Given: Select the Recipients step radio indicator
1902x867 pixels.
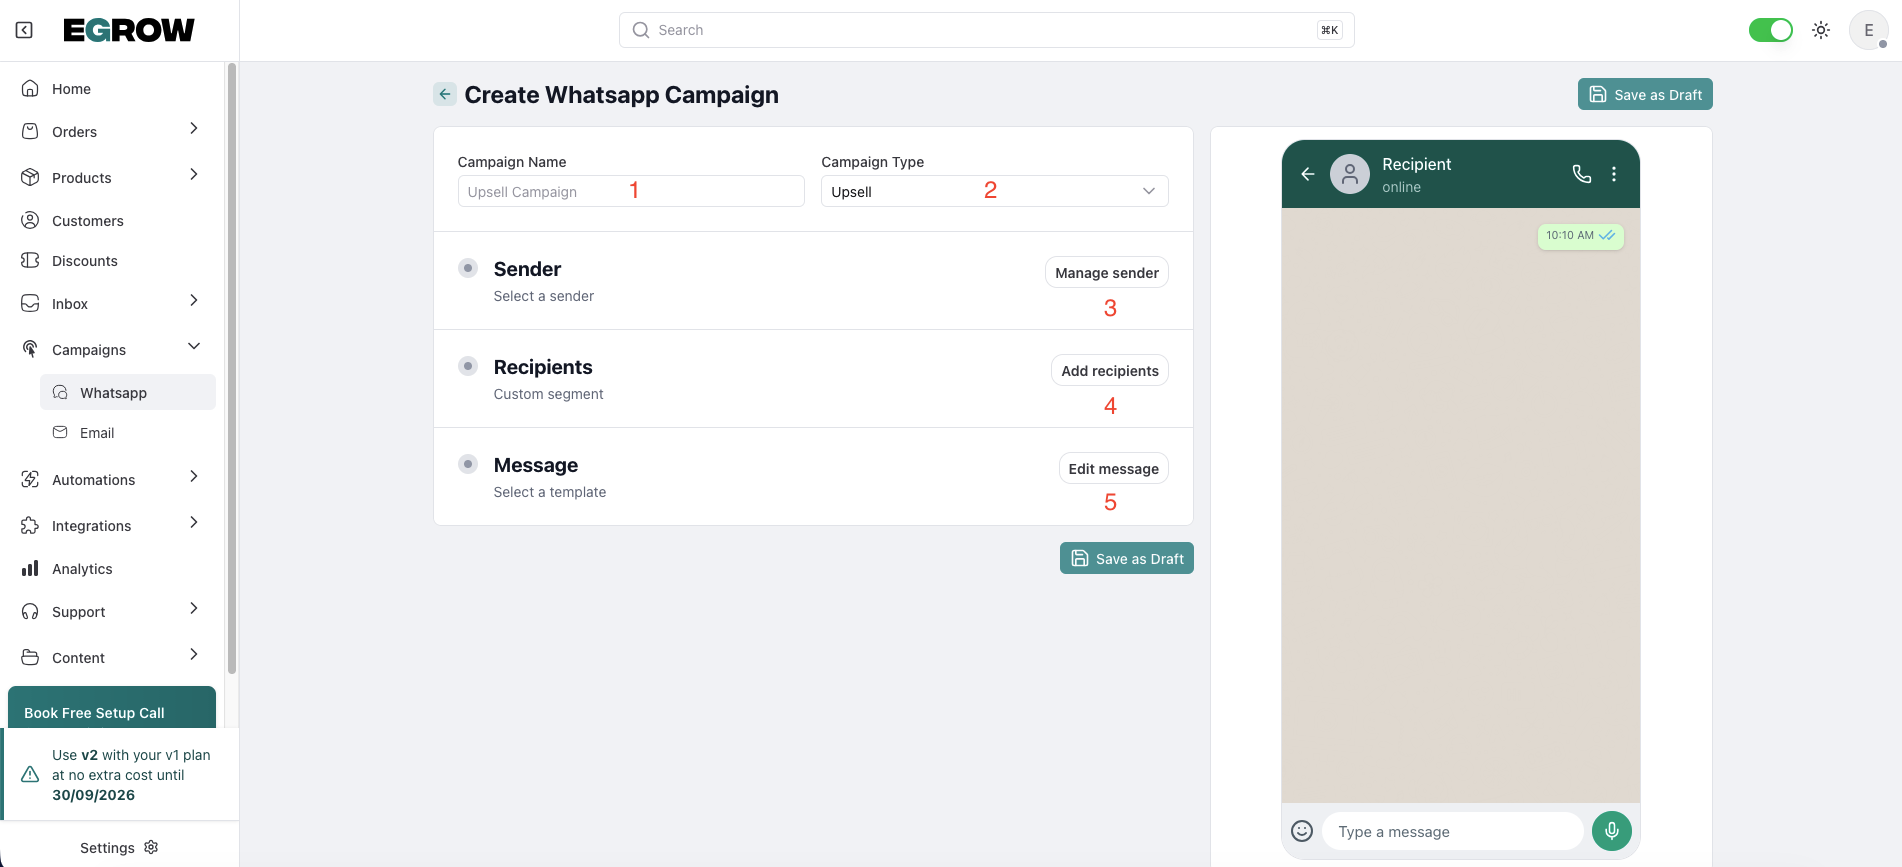Looking at the screenshot, I should pyautogui.click(x=468, y=366).
